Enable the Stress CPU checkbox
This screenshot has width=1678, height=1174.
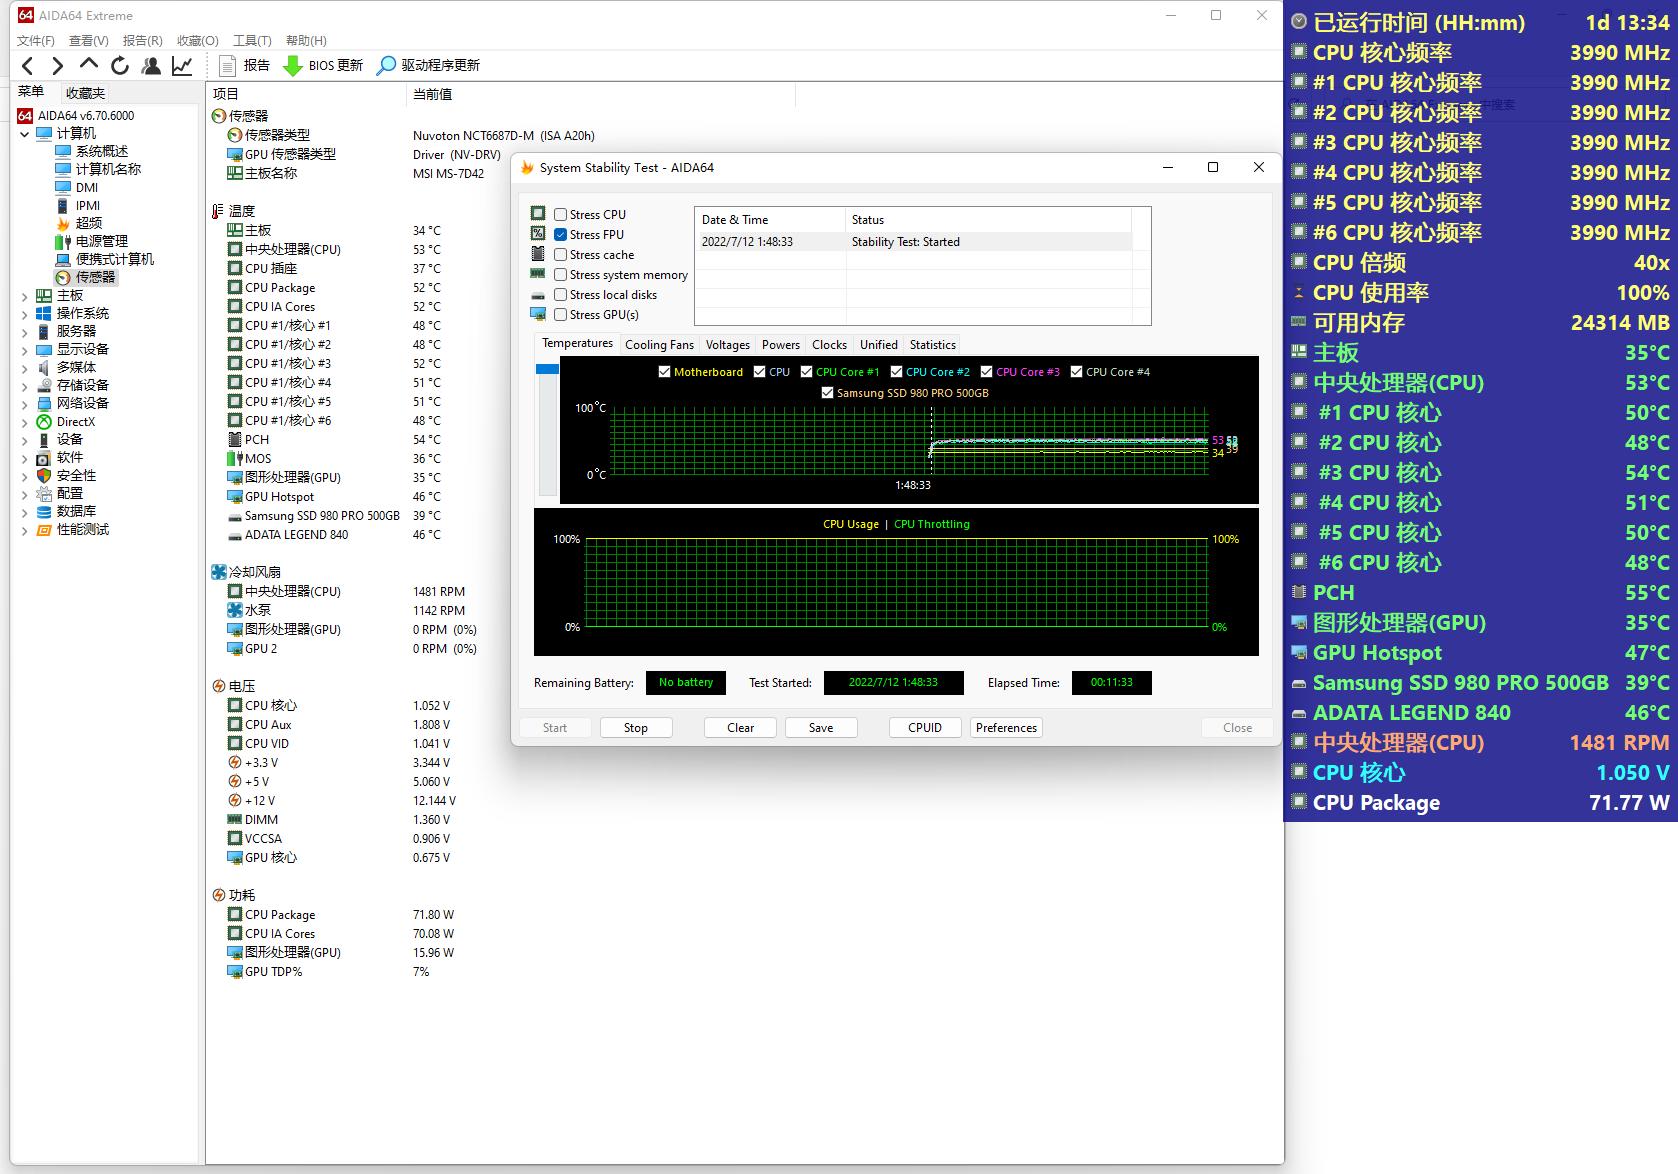pos(561,215)
